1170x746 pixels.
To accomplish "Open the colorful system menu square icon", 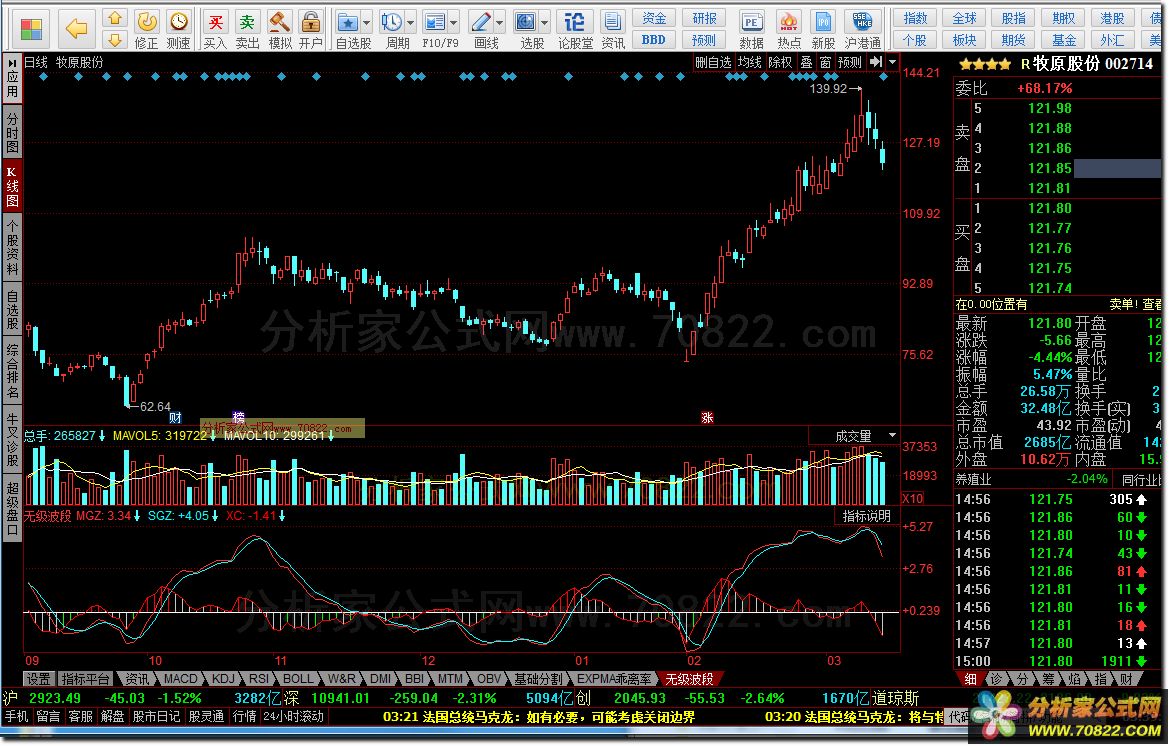I will coord(31,28).
